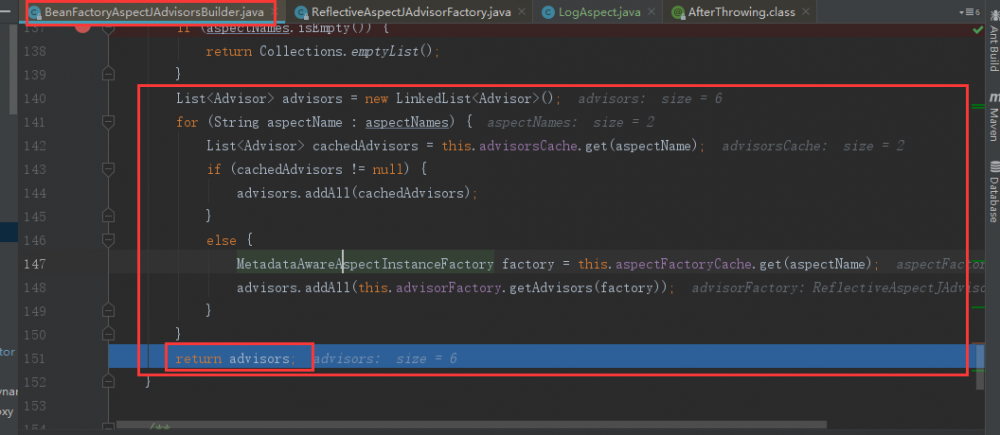This screenshot has height=435, width=1000.
Task: Collapse the if block at line 143
Action: [108, 169]
